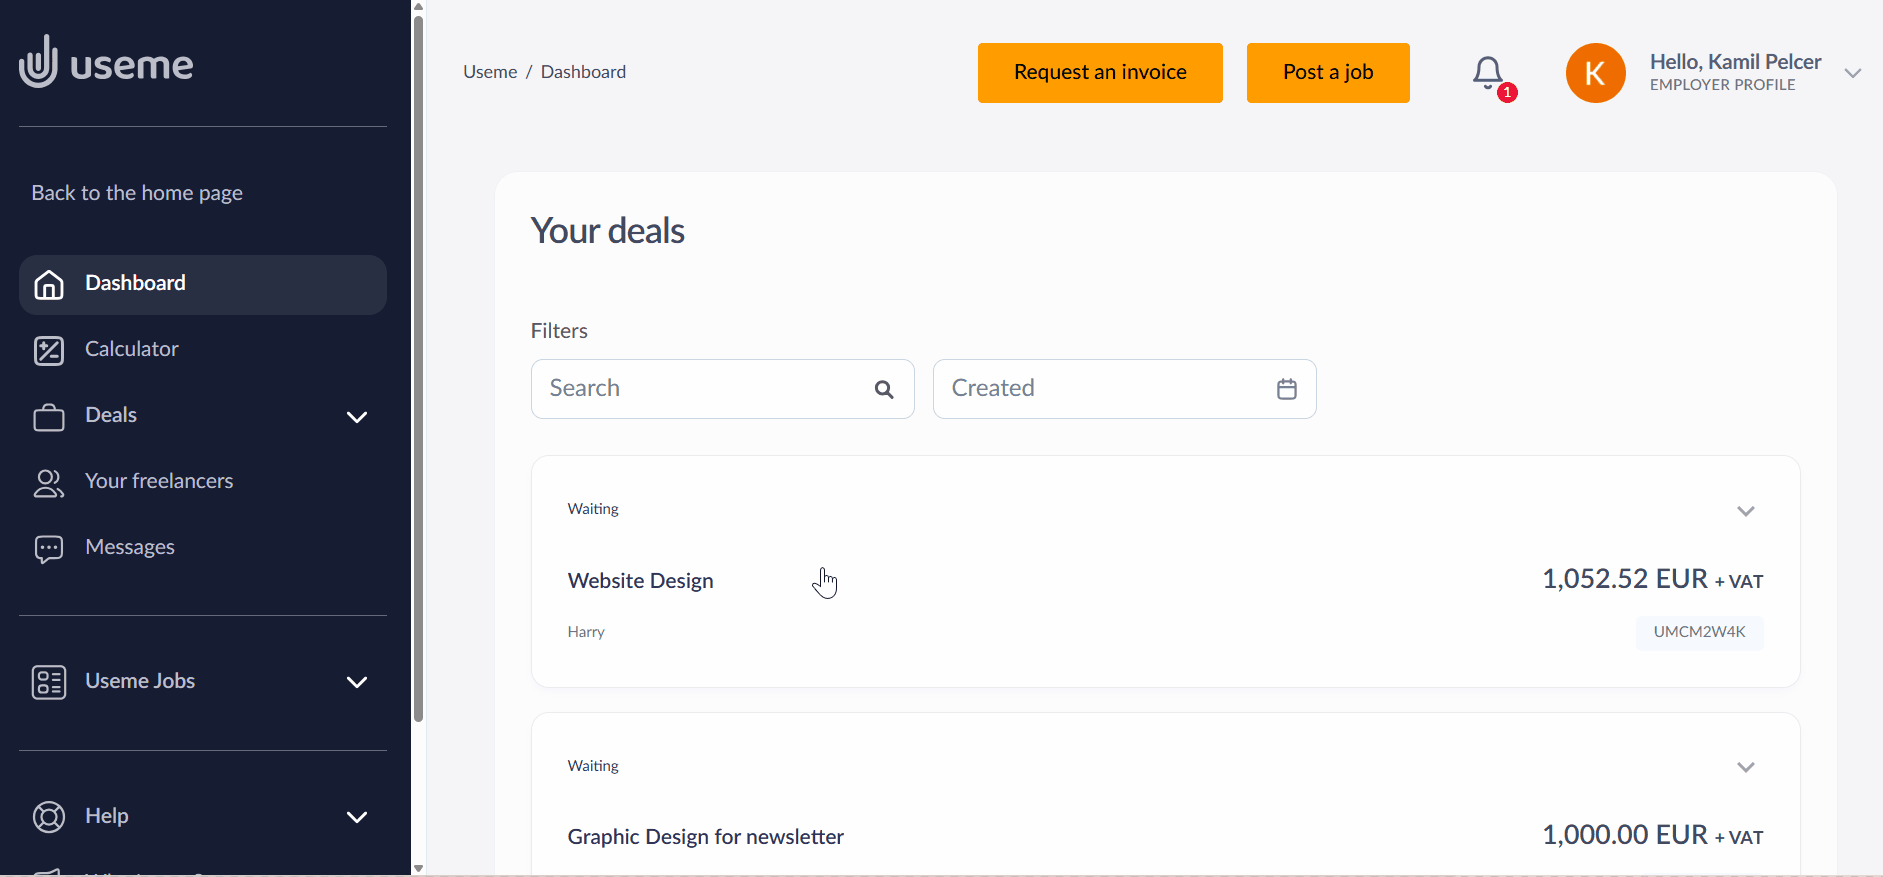Expand the Graphic Design for newsletter deal

[1745, 767]
